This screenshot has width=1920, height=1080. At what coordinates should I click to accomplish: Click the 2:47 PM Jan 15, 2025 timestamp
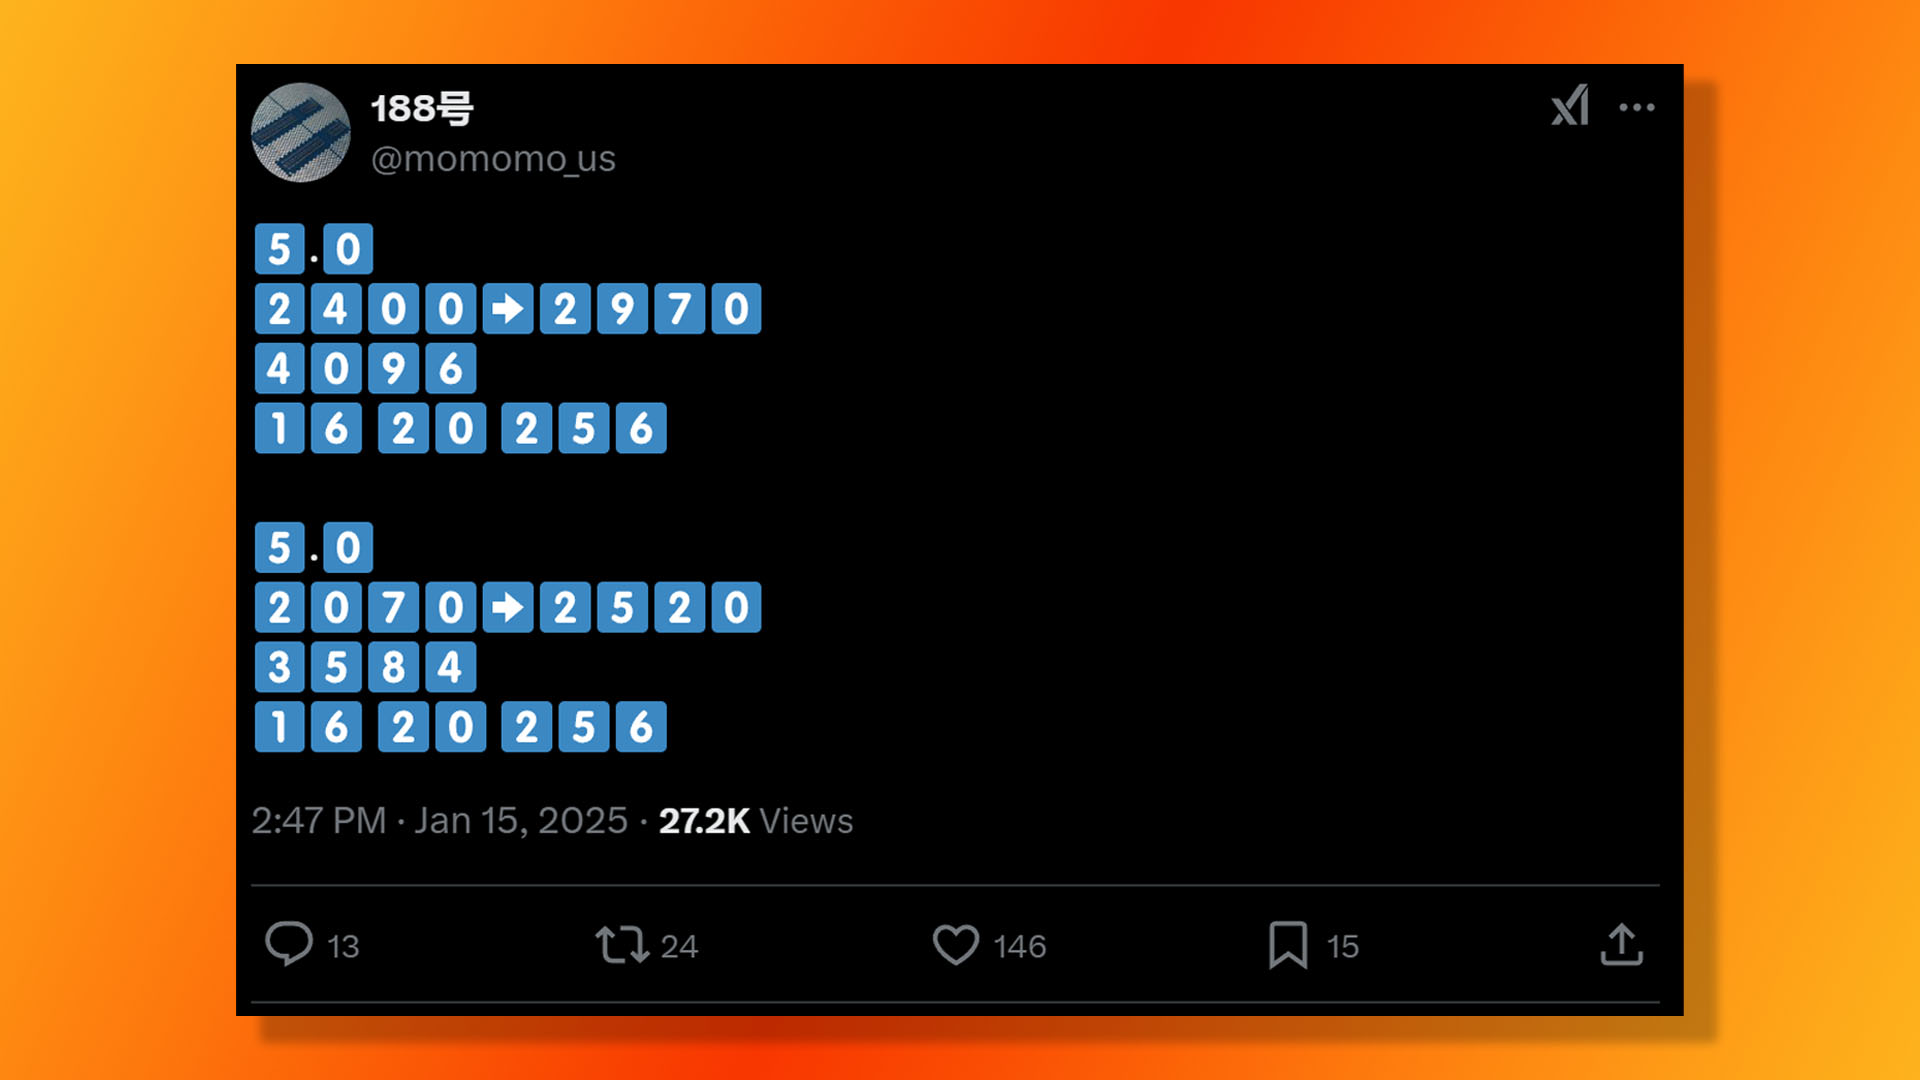click(x=439, y=821)
